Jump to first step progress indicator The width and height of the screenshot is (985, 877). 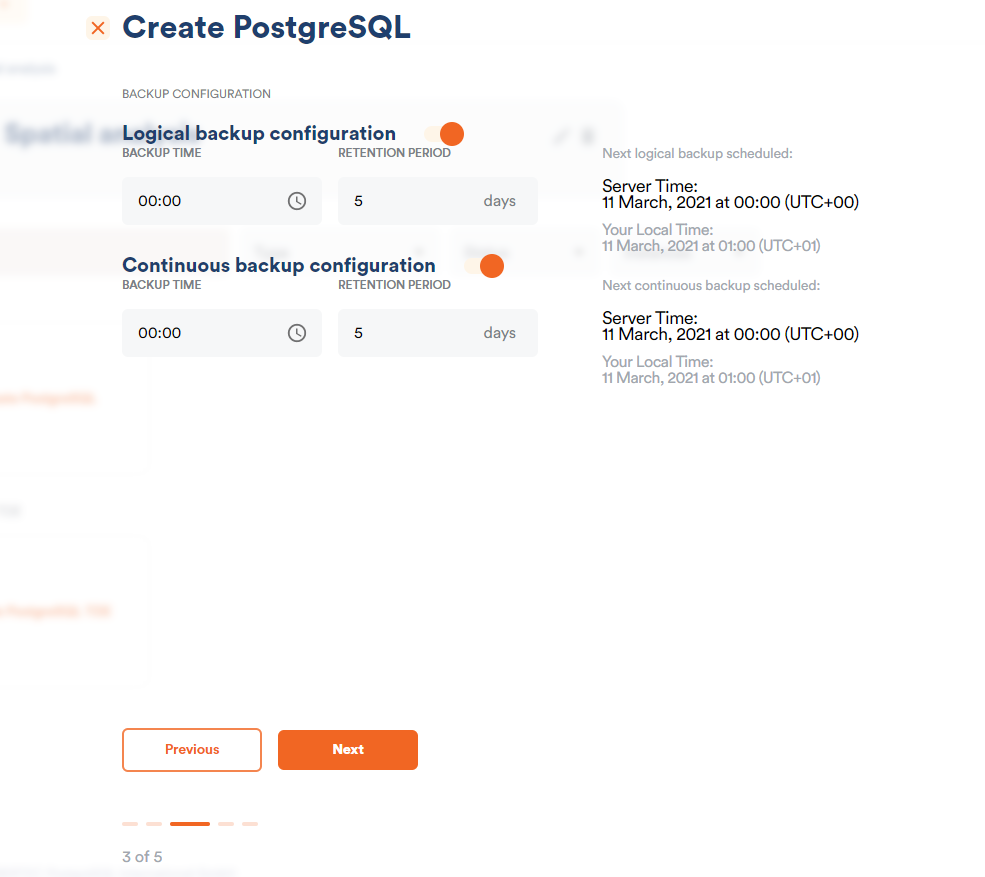pos(130,824)
